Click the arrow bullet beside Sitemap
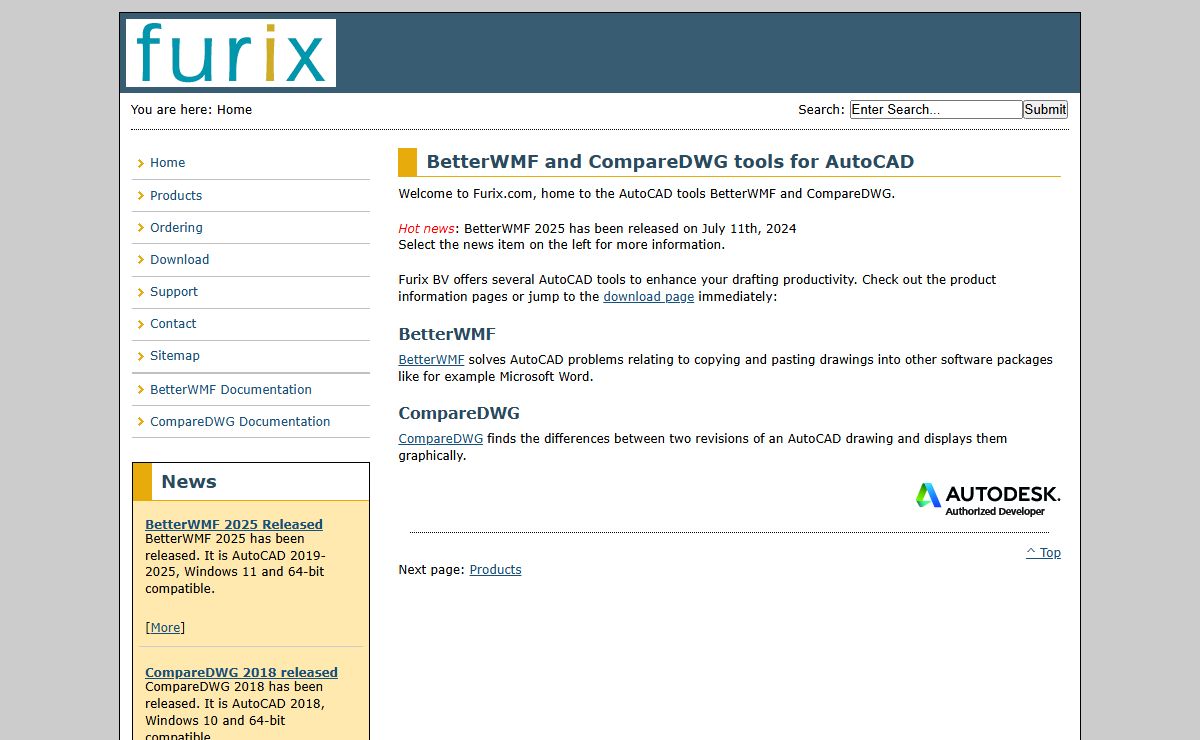This screenshot has height=740, width=1200. [x=141, y=355]
